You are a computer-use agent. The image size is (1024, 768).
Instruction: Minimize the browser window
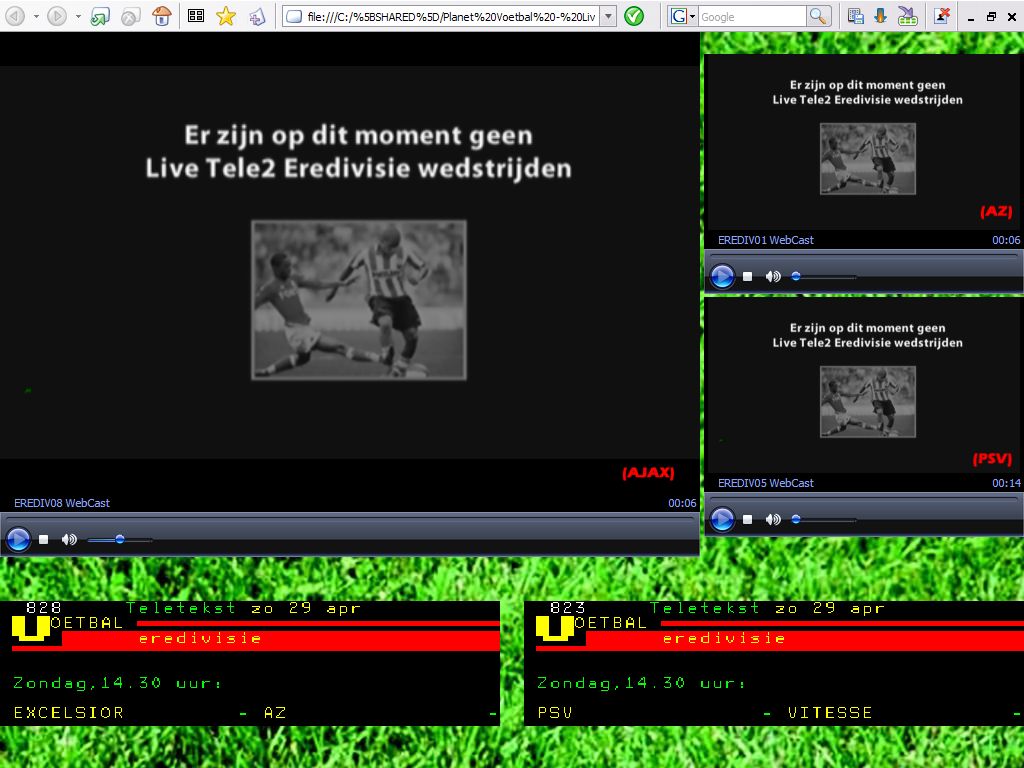pyautogui.click(x=971, y=18)
